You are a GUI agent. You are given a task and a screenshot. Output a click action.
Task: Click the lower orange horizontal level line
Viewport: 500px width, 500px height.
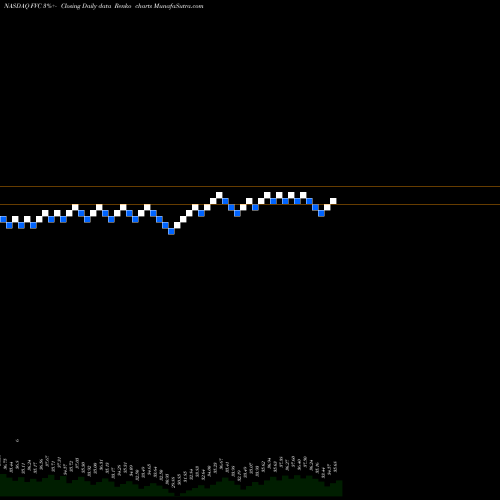click(250, 204)
